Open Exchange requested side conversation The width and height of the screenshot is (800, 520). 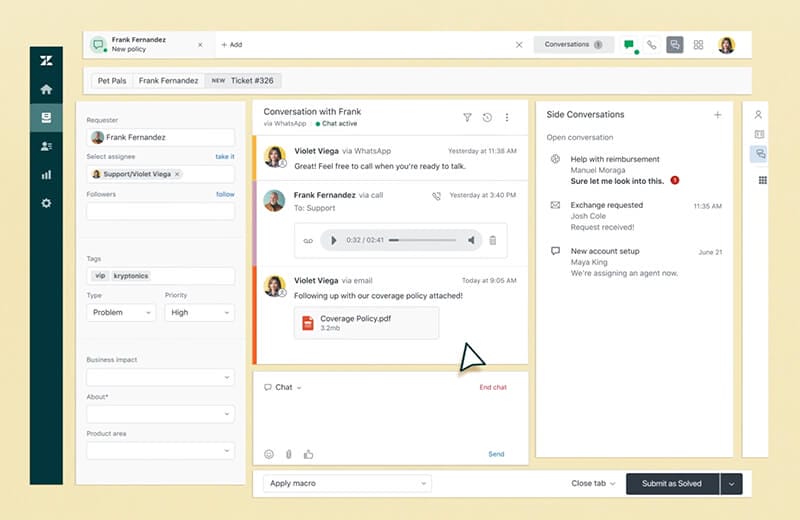634,216
